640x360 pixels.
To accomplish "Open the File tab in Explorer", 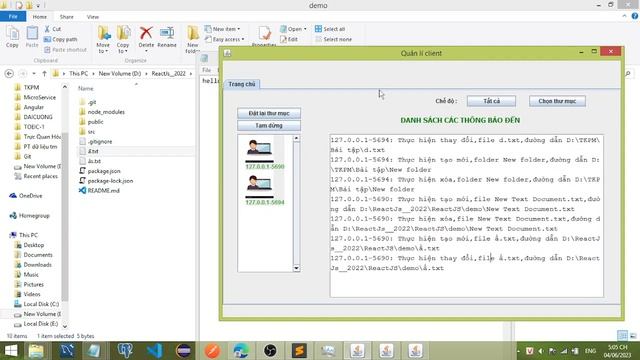I will point(13,17).
